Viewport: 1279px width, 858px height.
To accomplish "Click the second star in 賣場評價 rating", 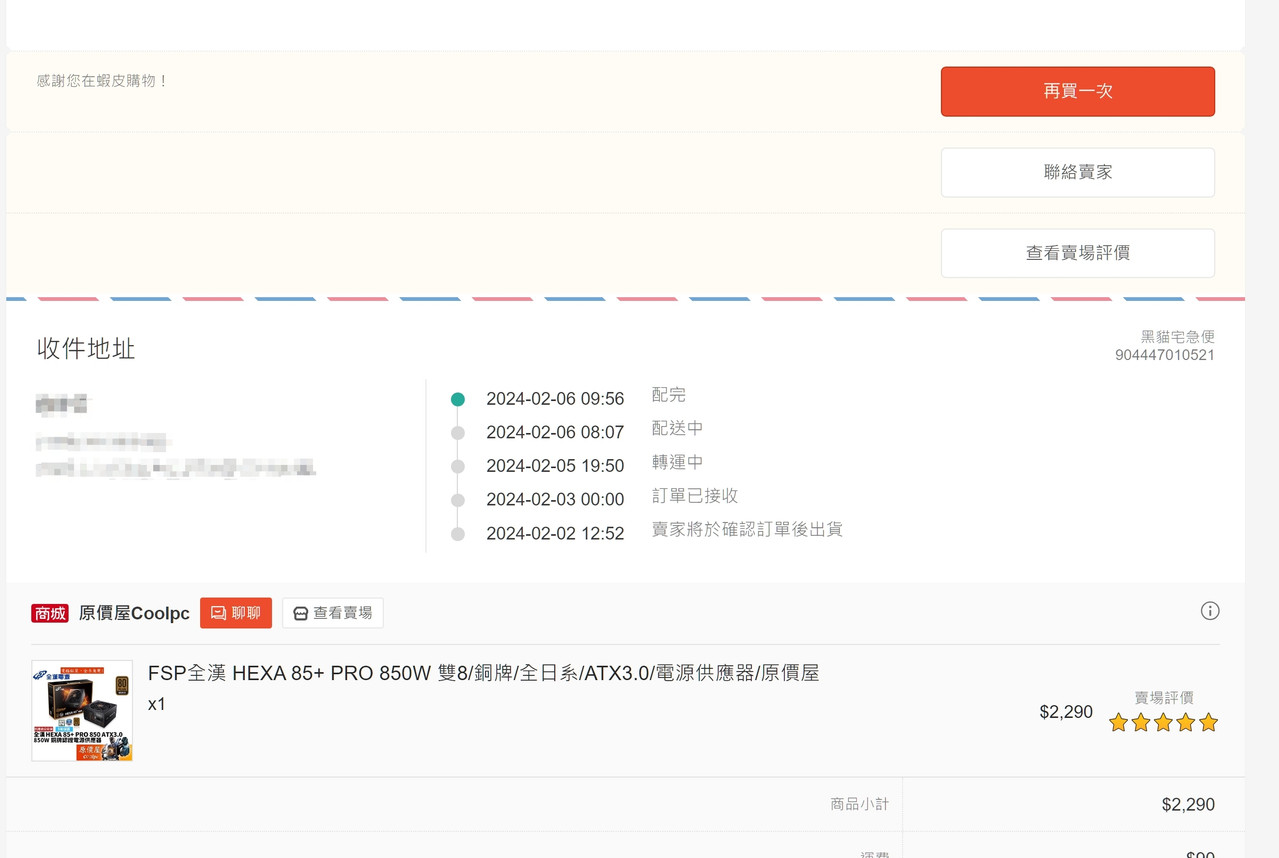I will coord(1141,722).
